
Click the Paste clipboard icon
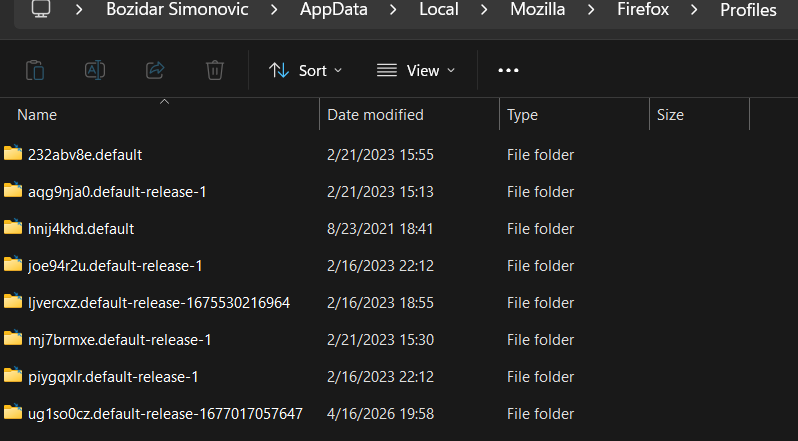(35, 70)
